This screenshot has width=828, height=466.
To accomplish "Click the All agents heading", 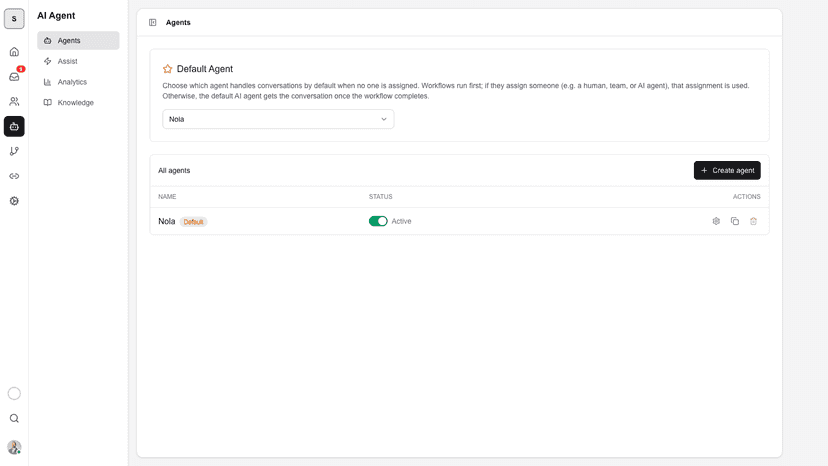I will 174,171.
